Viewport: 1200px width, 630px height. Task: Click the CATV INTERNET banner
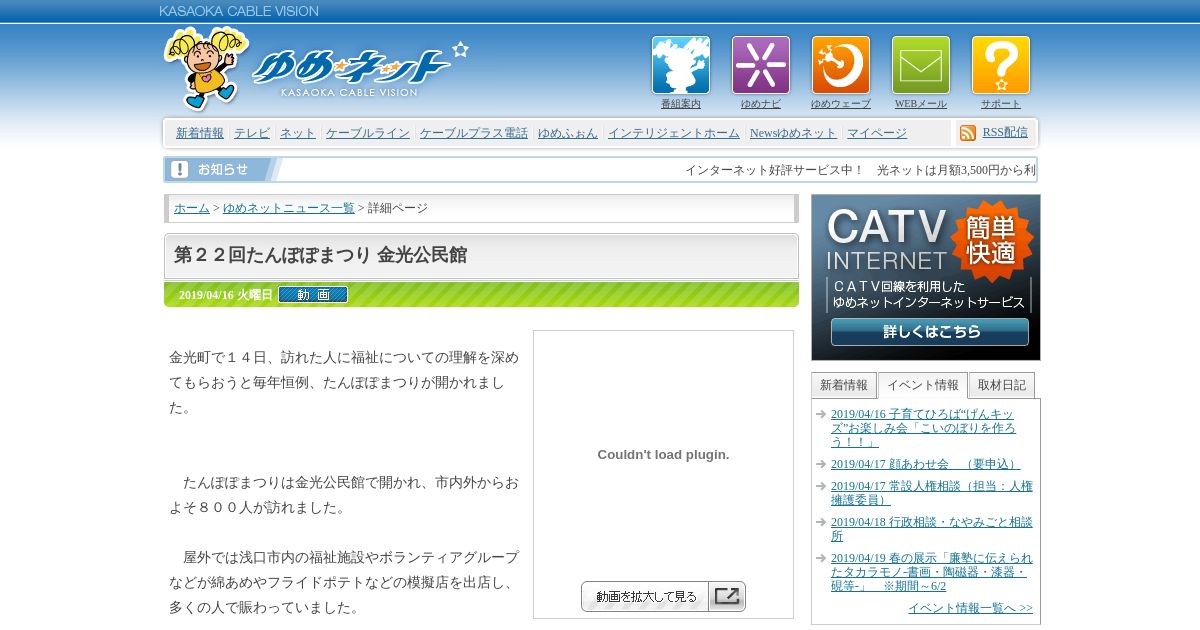926,277
